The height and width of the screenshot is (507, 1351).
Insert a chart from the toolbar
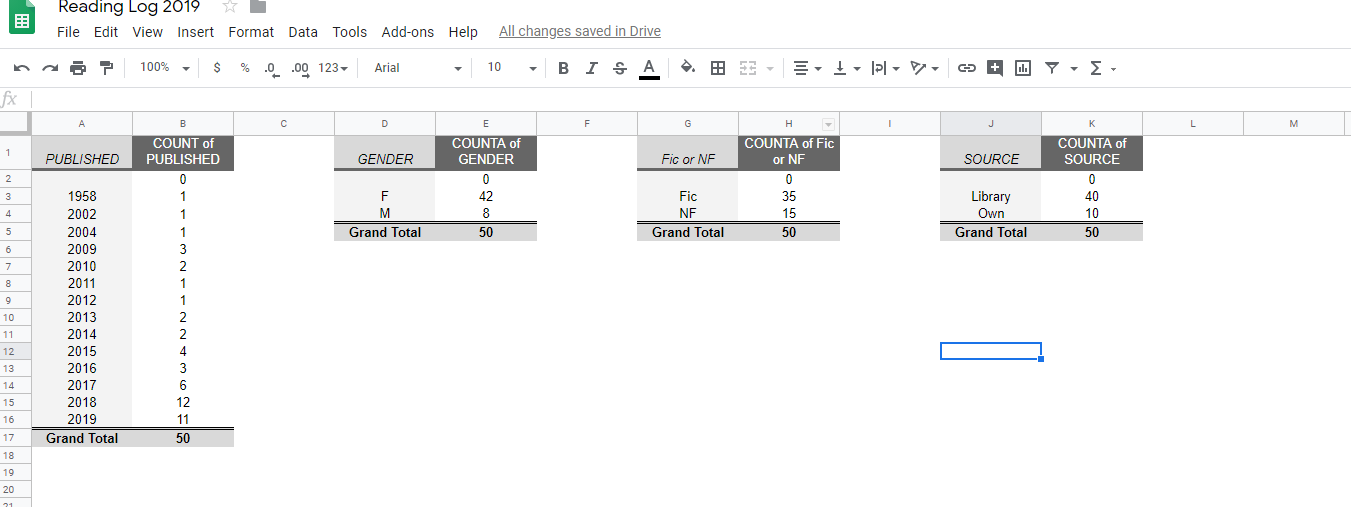(1022, 68)
